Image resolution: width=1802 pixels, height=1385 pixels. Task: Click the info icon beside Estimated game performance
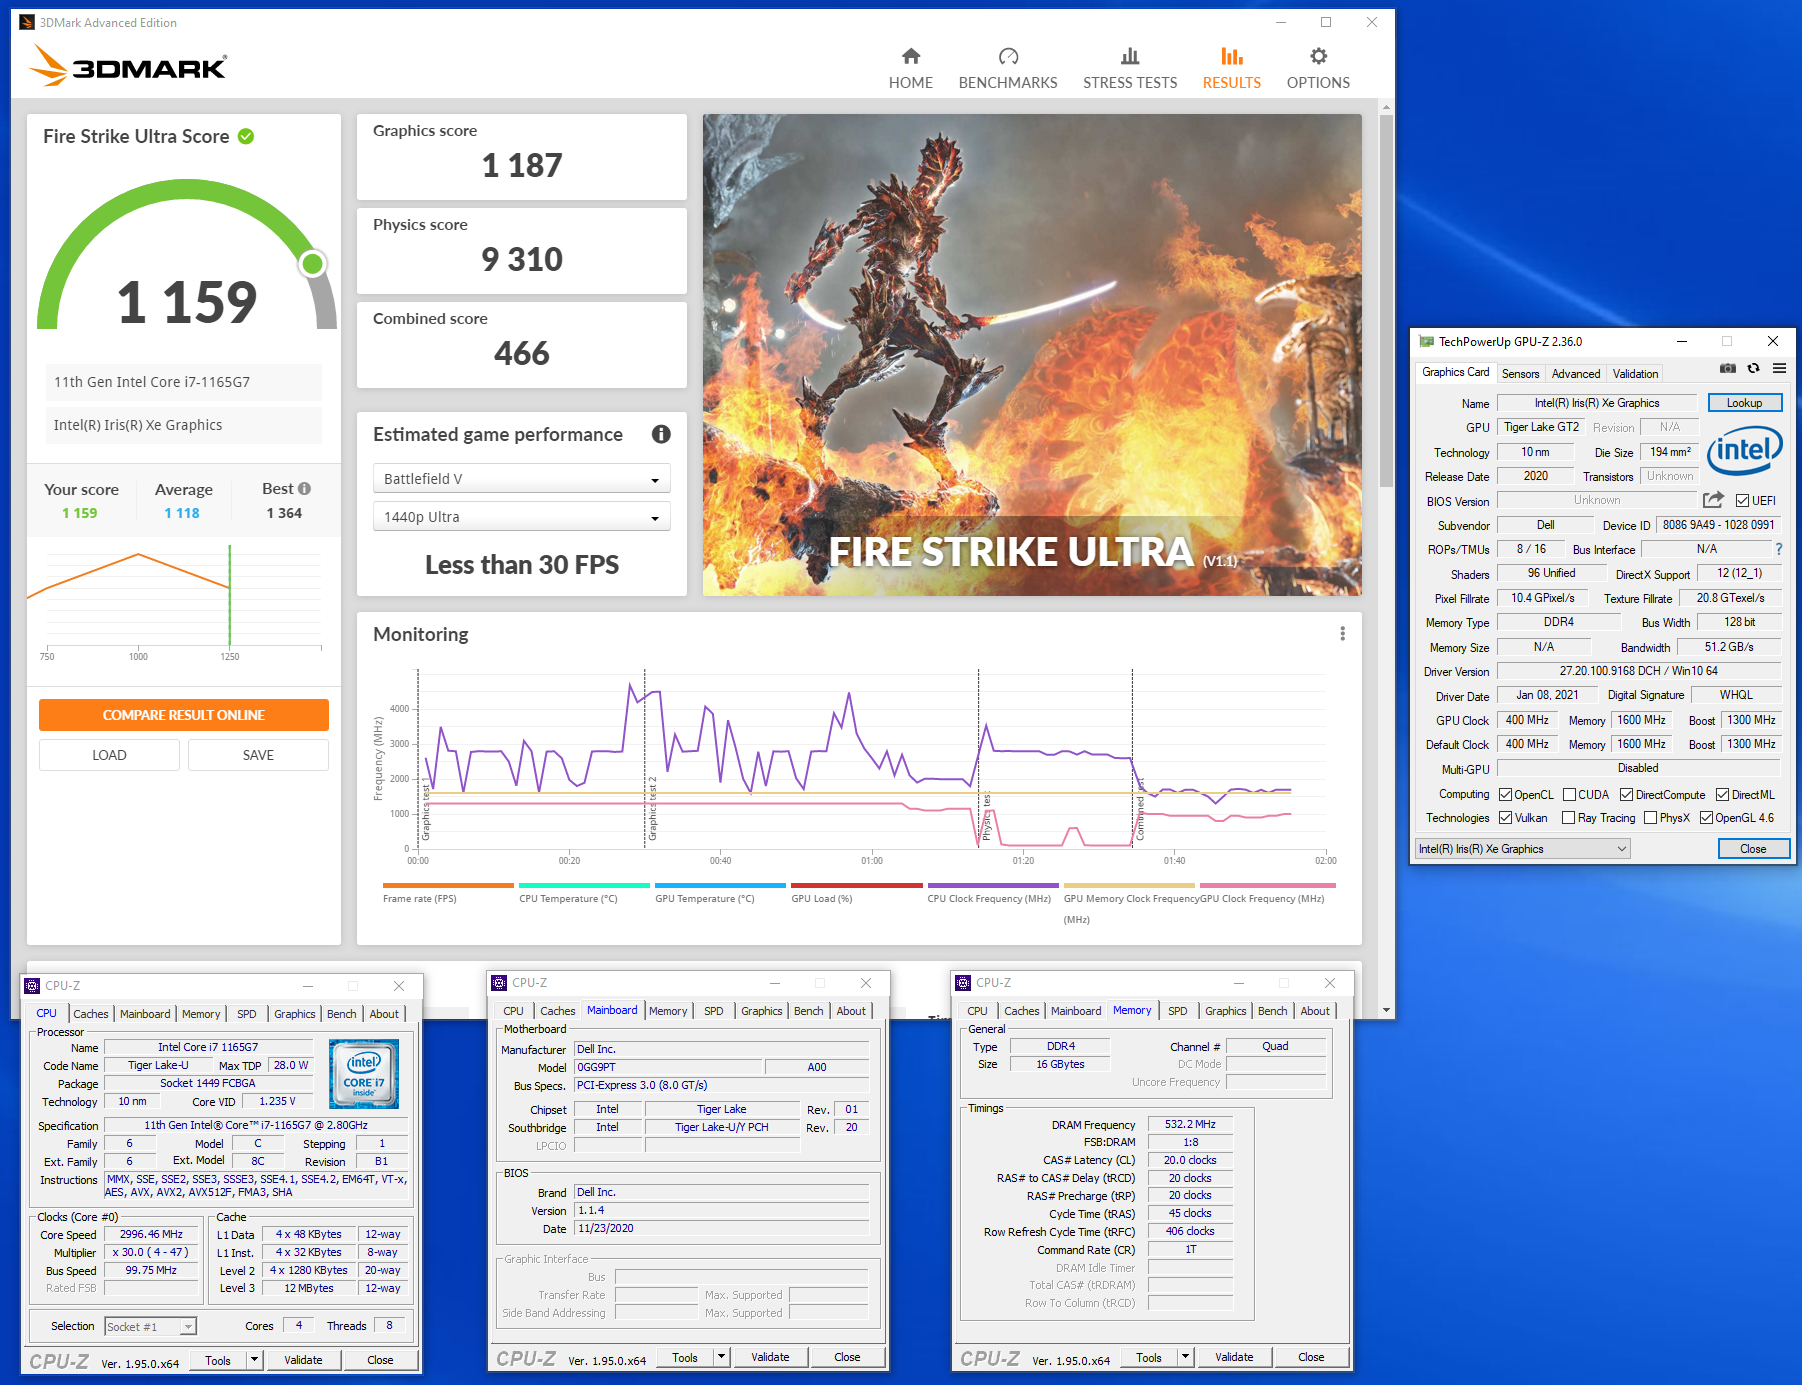pyautogui.click(x=661, y=434)
